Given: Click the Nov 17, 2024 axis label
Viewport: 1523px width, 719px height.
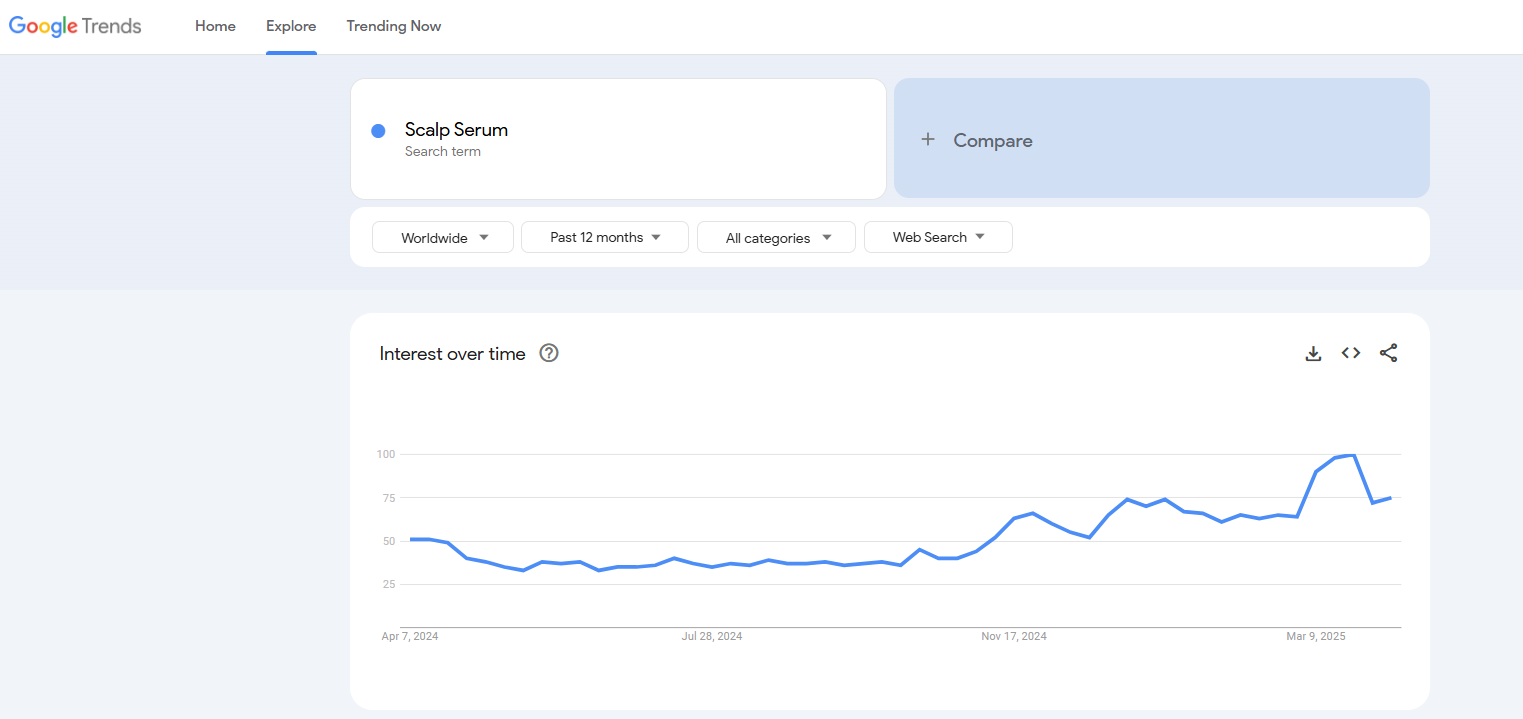Looking at the screenshot, I should [x=1014, y=636].
